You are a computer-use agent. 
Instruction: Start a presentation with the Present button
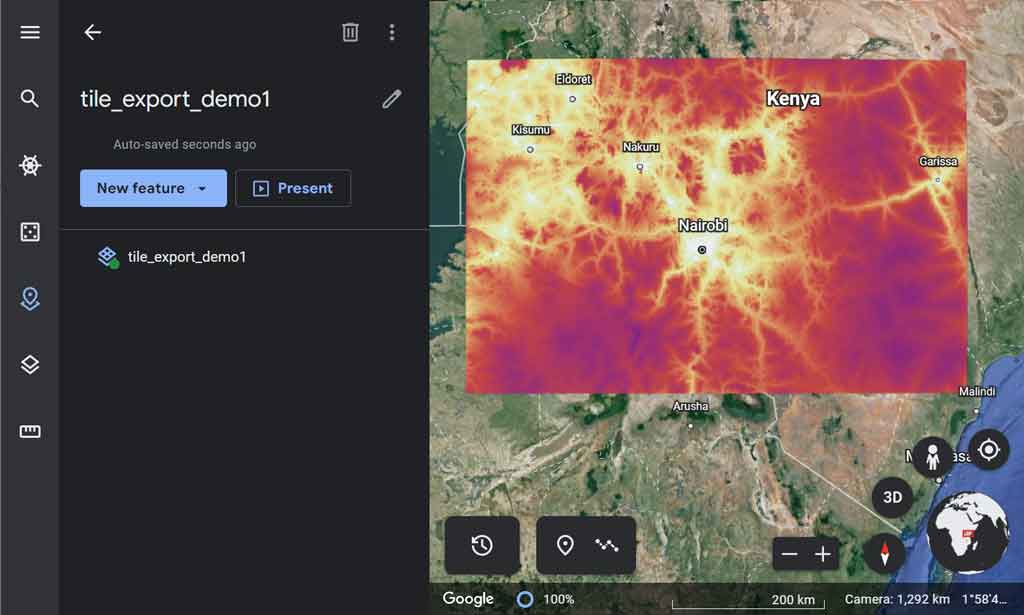pos(293,188)
